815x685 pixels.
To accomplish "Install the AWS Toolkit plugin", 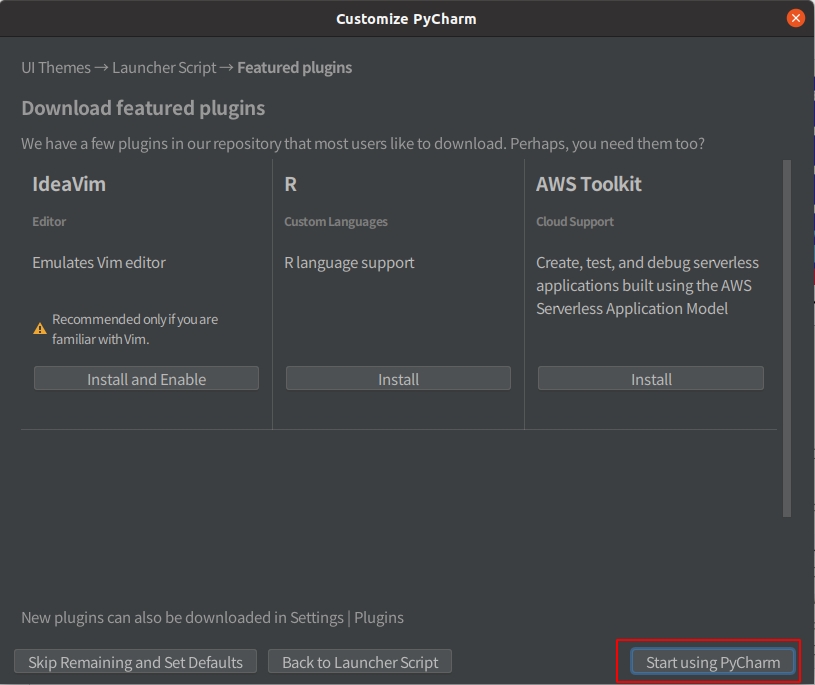I will 651,379.
